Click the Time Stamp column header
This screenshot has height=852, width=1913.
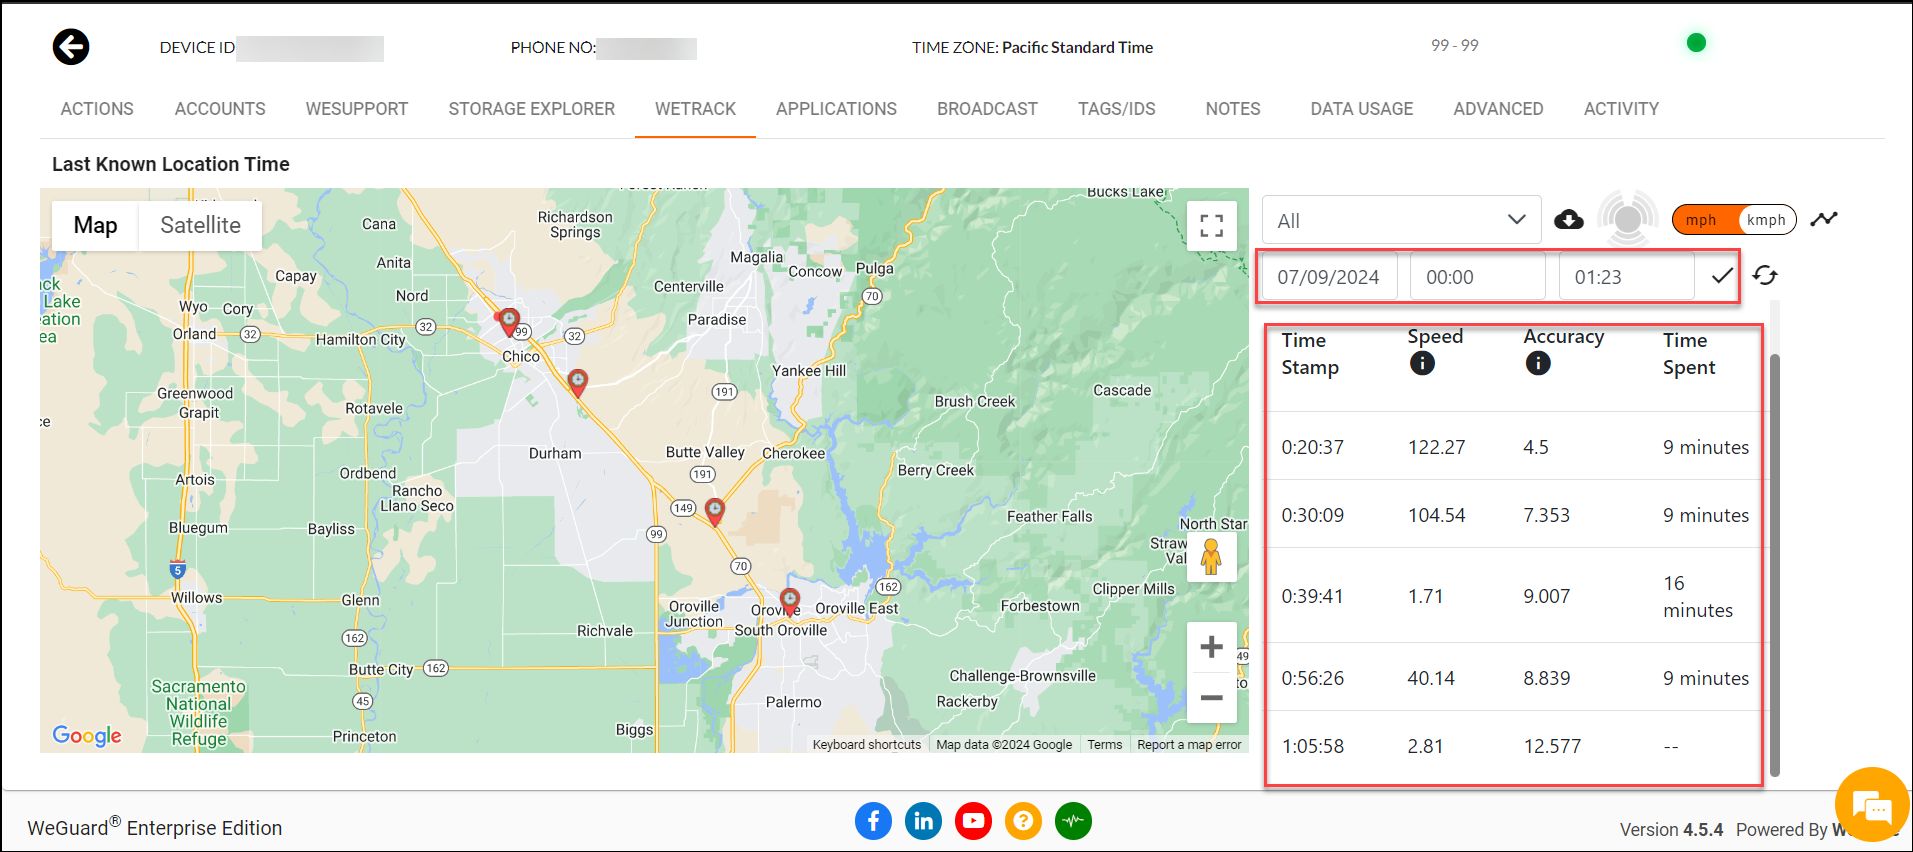coord(1310,354)
